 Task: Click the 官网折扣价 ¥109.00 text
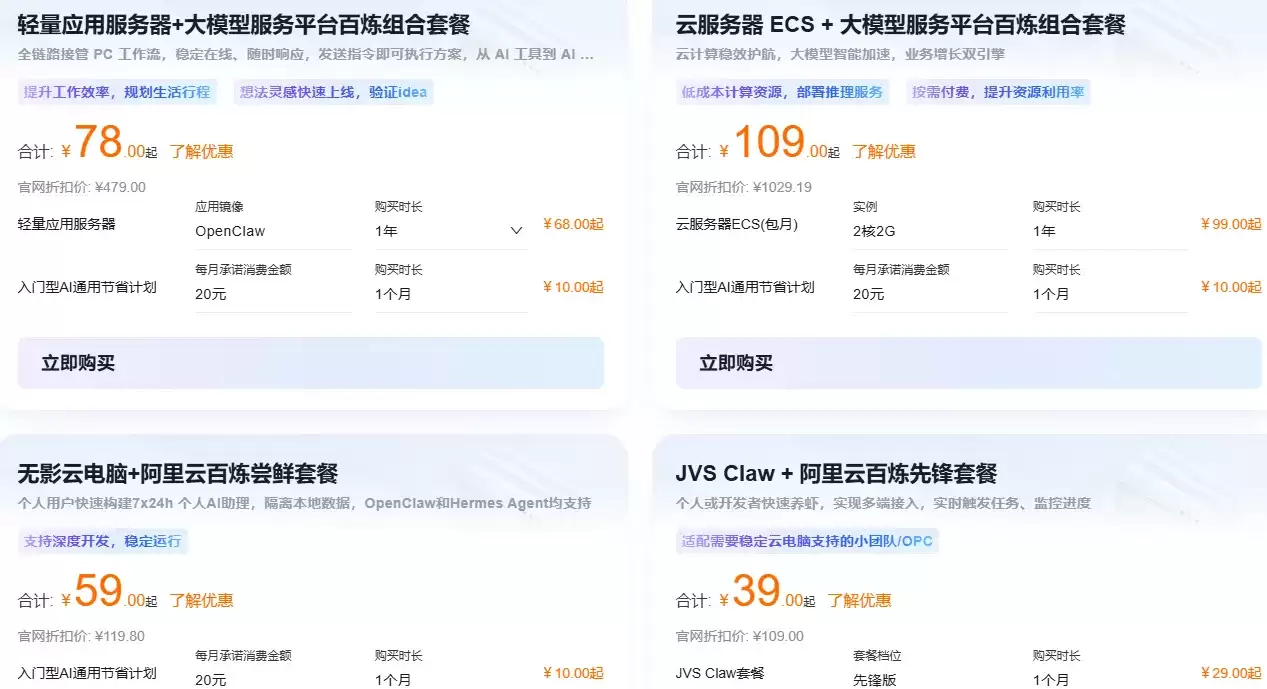click(x=740, y=636)
